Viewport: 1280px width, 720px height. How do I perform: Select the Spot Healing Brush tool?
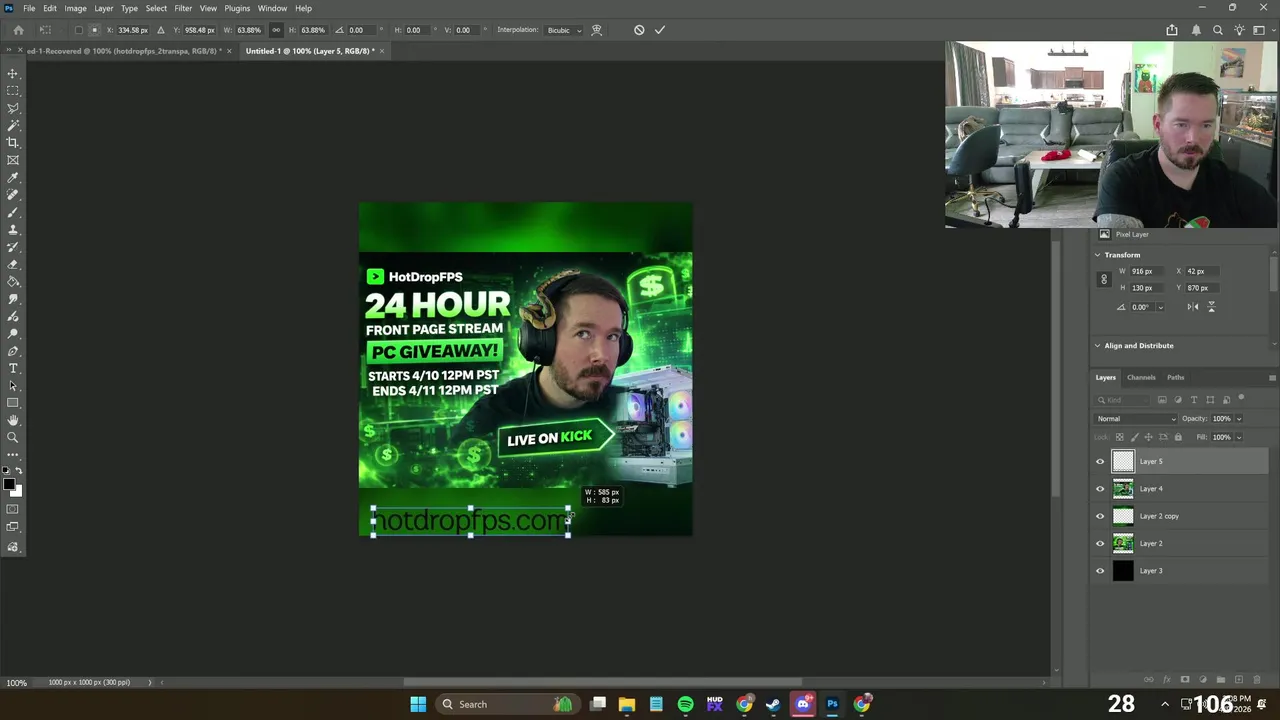pyautogui.click(x=13, y=195)
